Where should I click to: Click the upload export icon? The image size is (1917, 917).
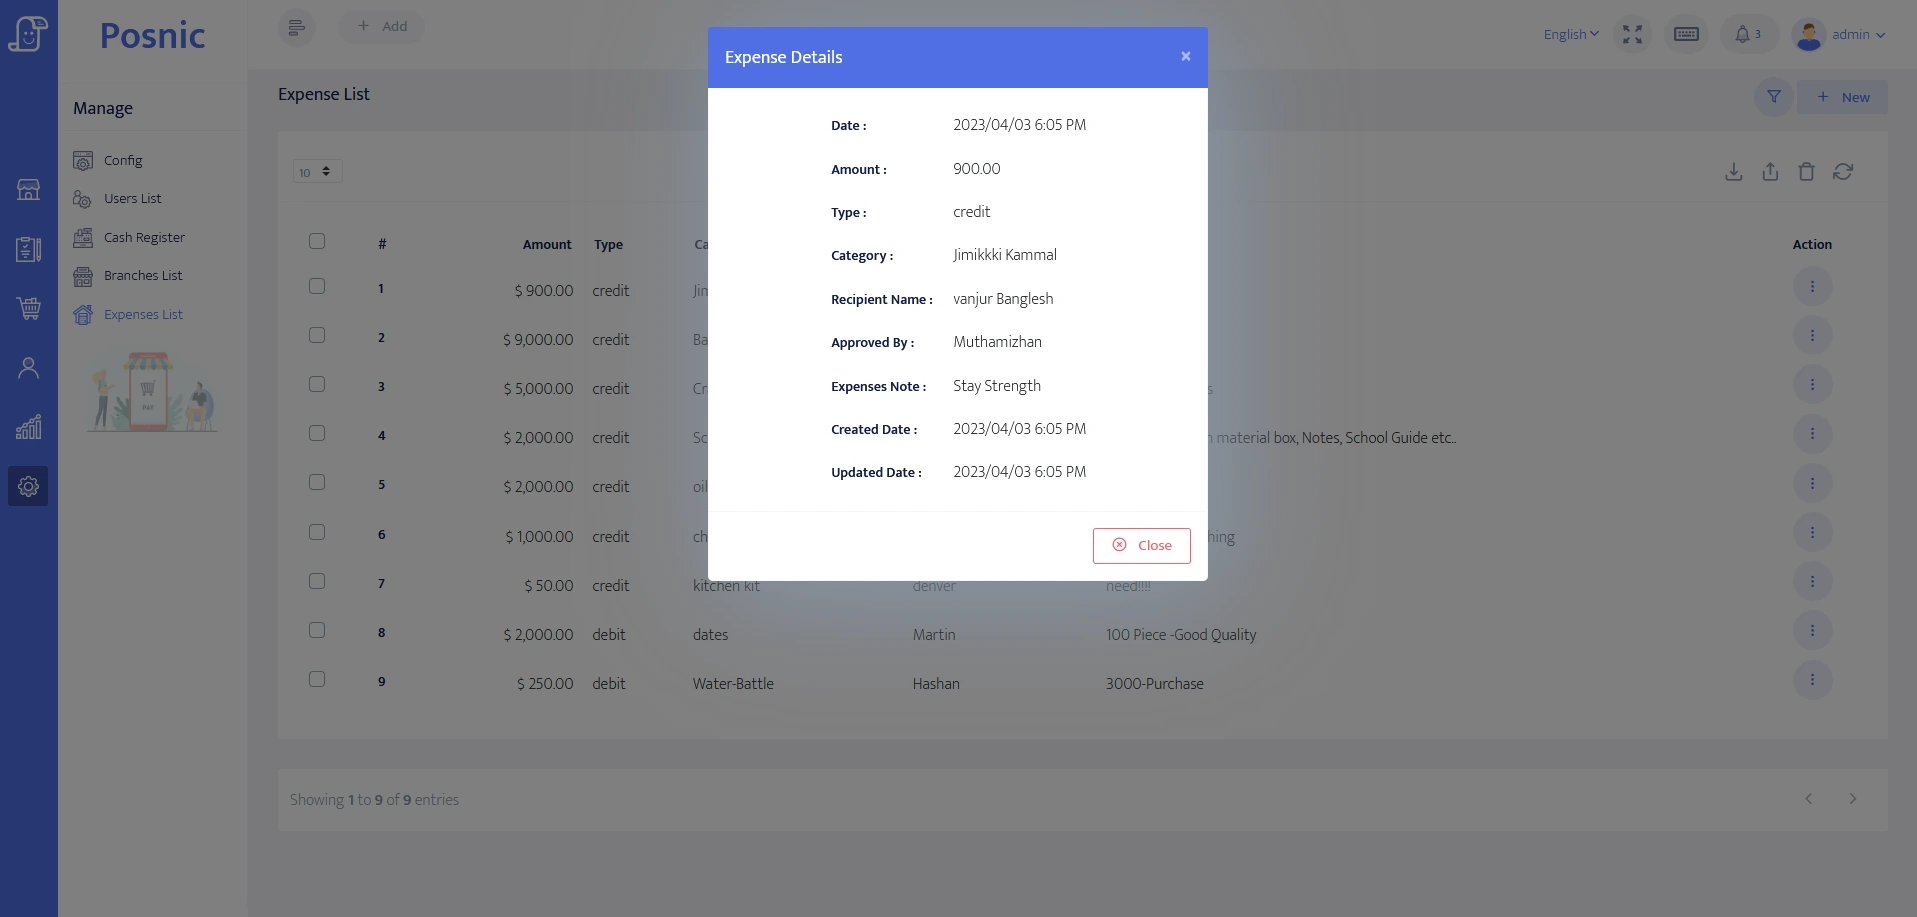pyautogui.click(x=1770, y=172)
